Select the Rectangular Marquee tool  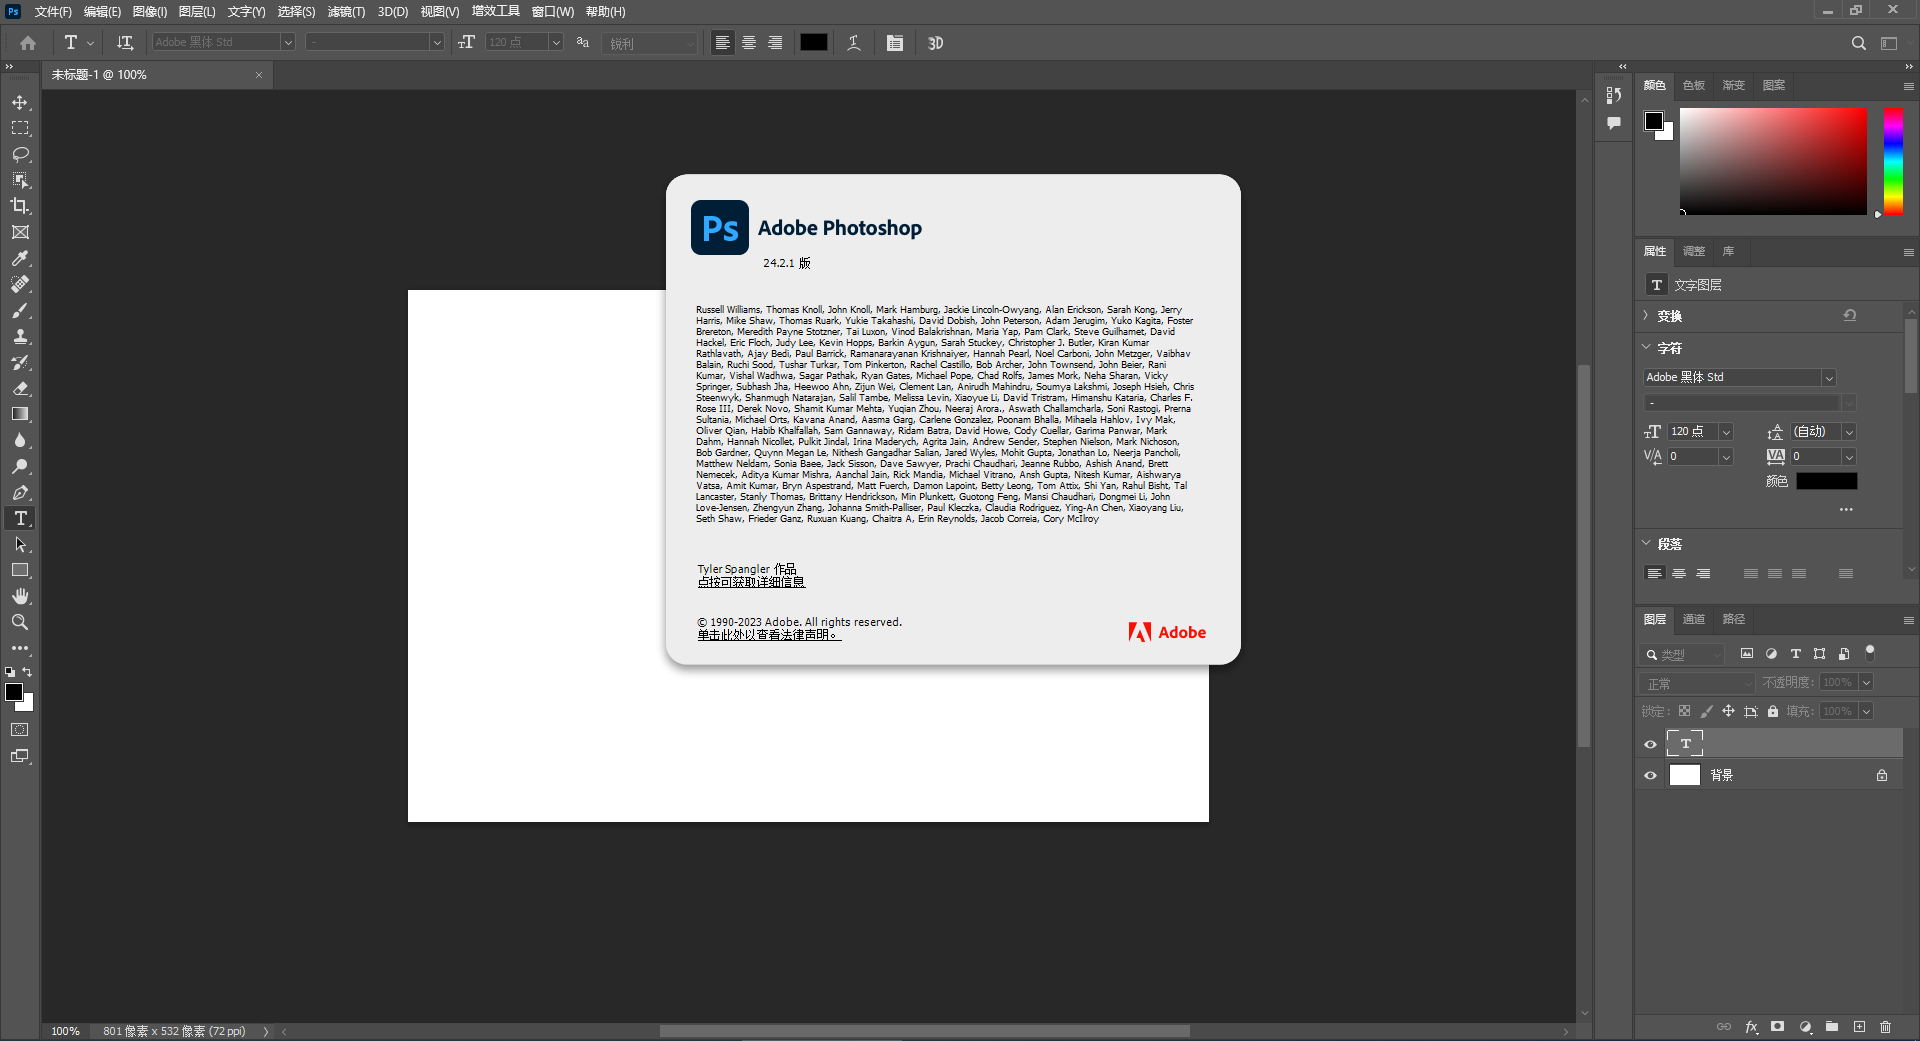(x=20, y=128)
